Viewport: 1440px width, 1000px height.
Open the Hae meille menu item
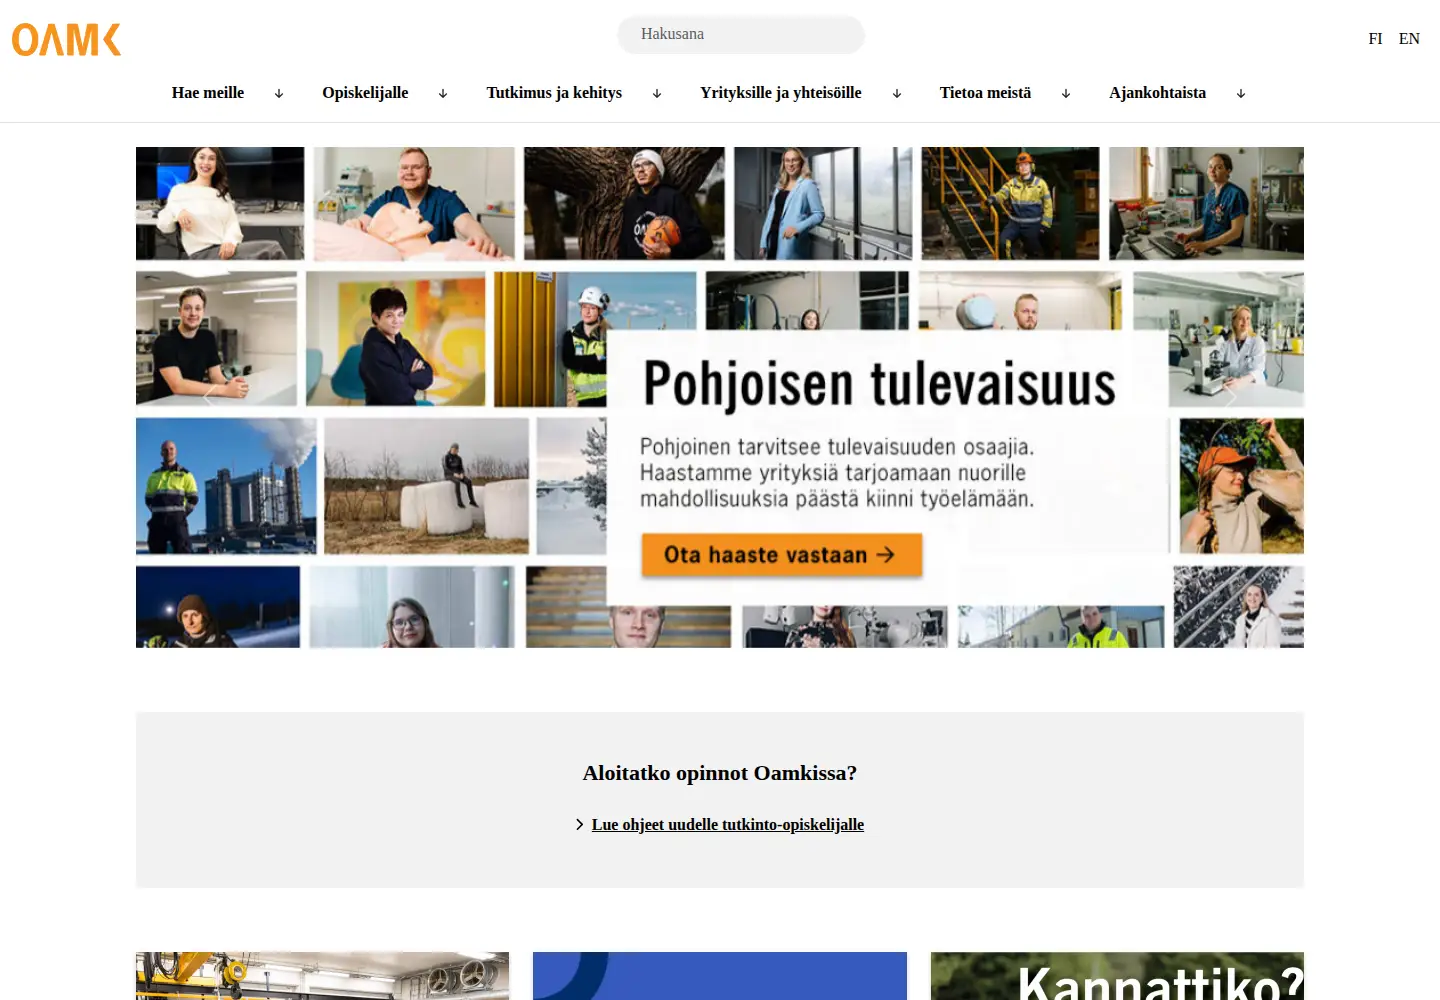(x=208, y=93)
